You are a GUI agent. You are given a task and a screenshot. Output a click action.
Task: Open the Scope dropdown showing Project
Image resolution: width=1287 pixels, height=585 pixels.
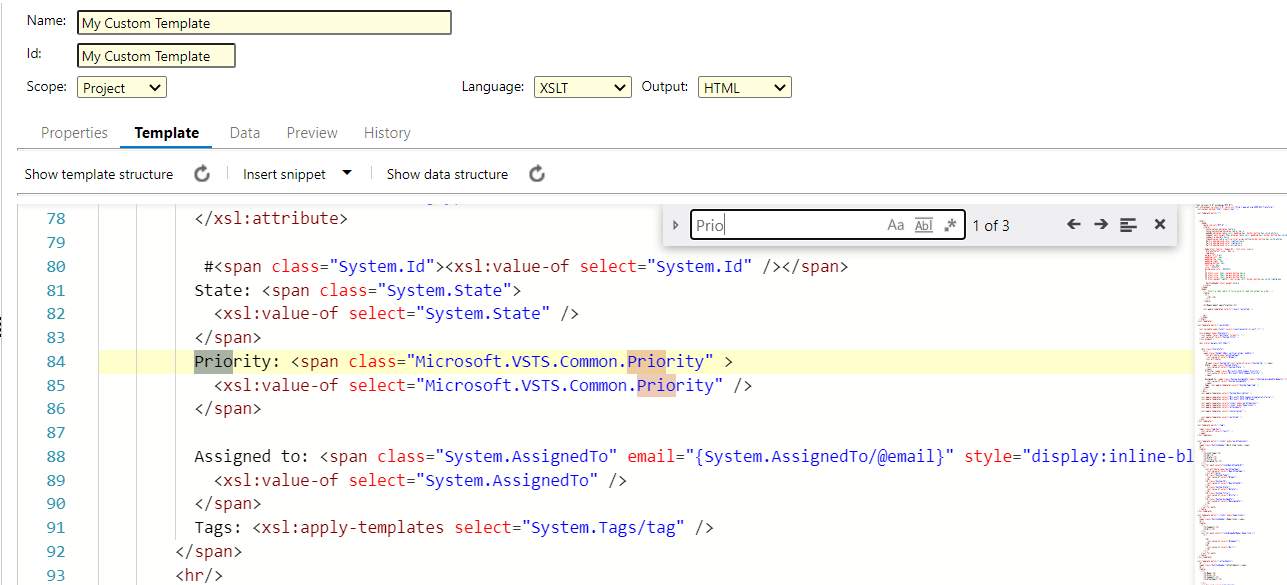122,88
